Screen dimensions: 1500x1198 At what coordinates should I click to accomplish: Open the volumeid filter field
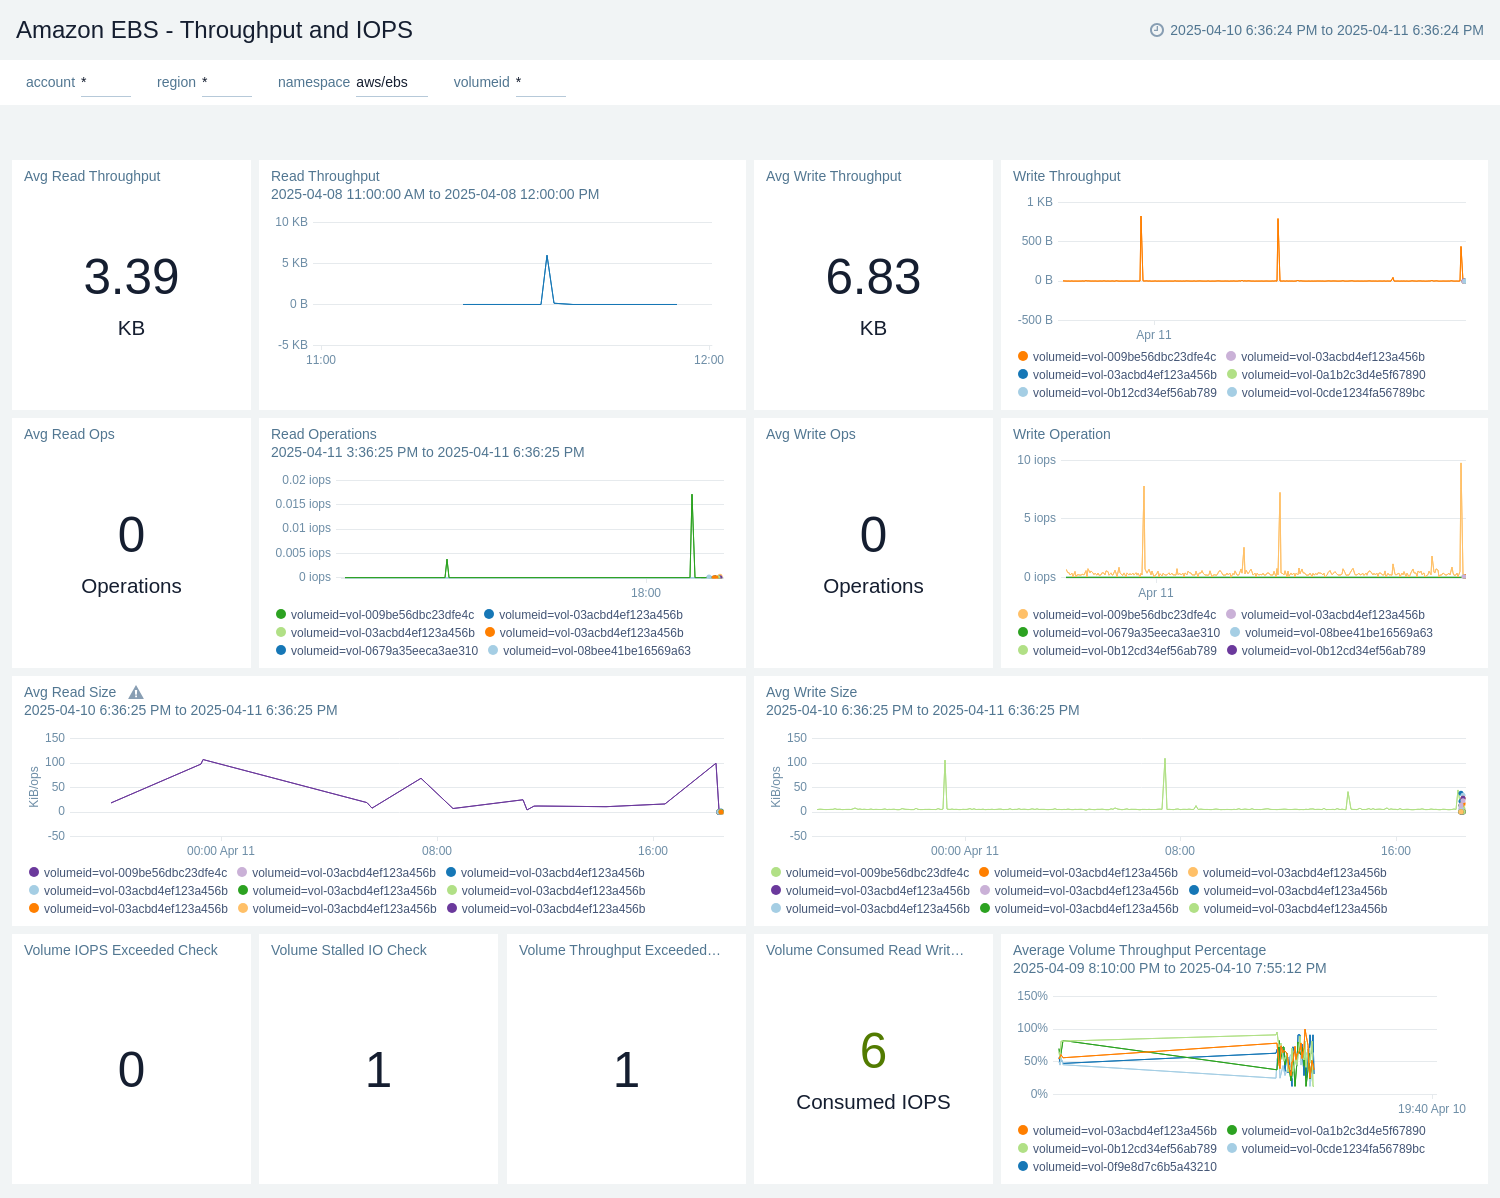[540, 83]
